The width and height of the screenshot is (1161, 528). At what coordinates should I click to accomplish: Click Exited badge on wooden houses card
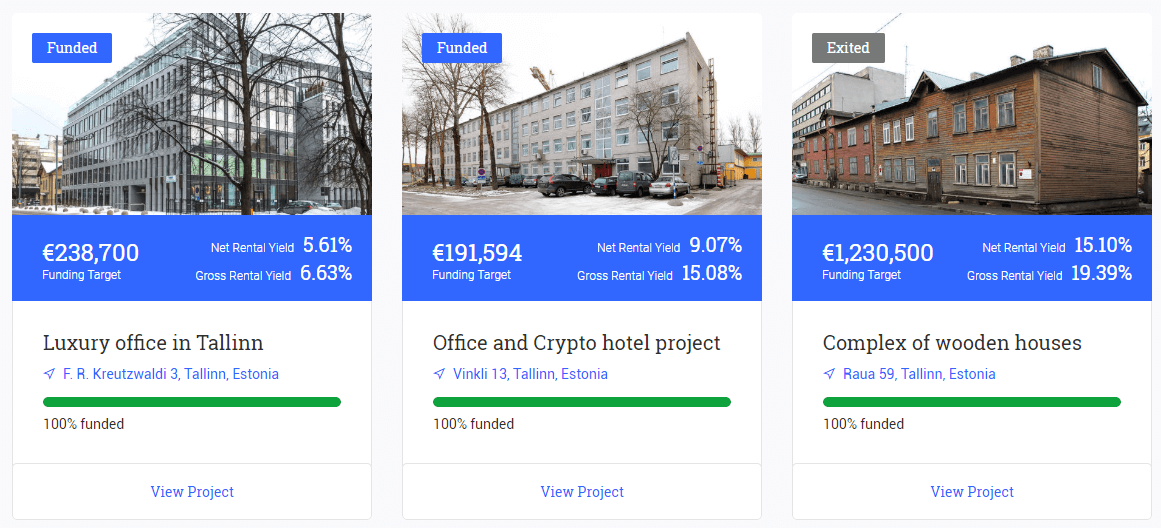[x=848, y=48]
